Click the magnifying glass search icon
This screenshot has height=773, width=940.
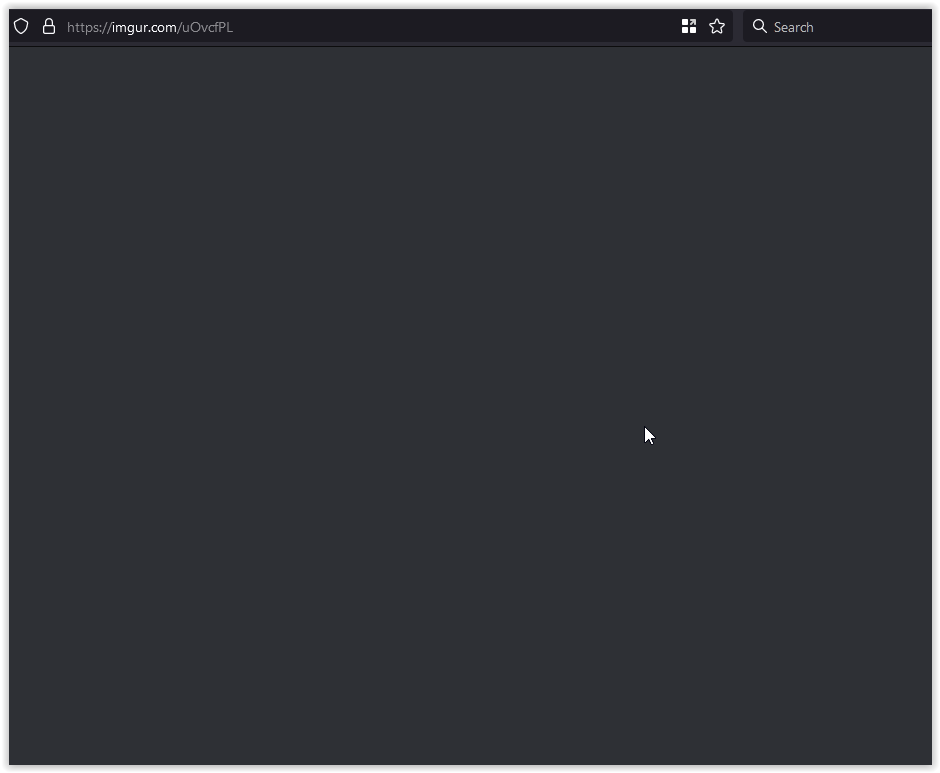coord(760,26)
